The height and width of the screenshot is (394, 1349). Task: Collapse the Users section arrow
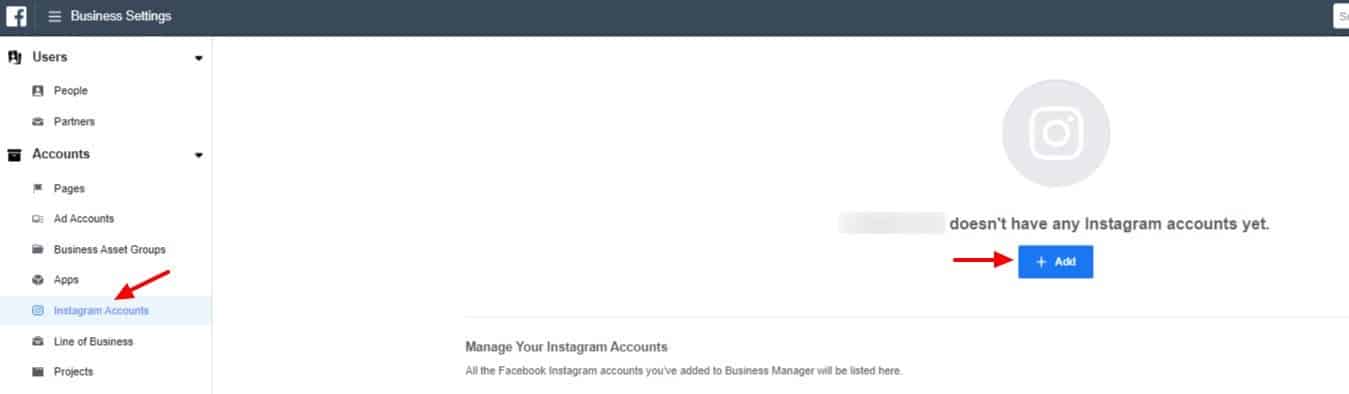199,58
